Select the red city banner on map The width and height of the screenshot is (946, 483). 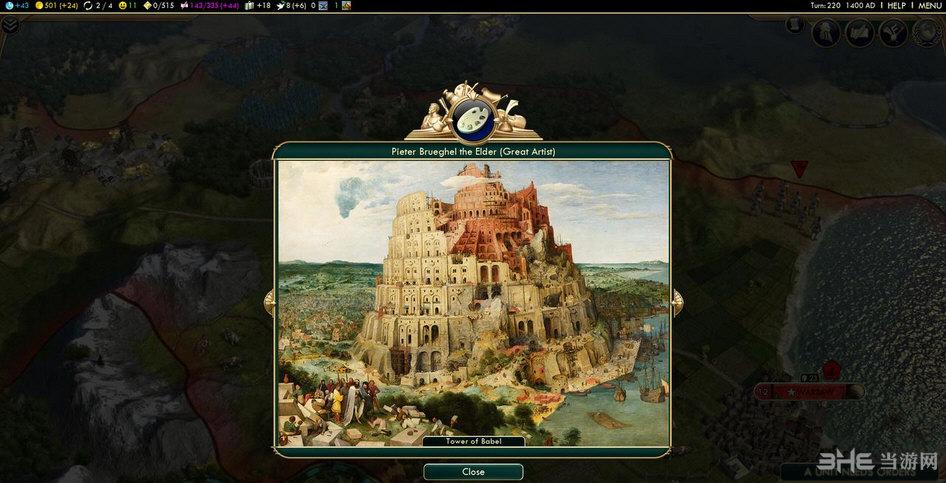(809, 392)
